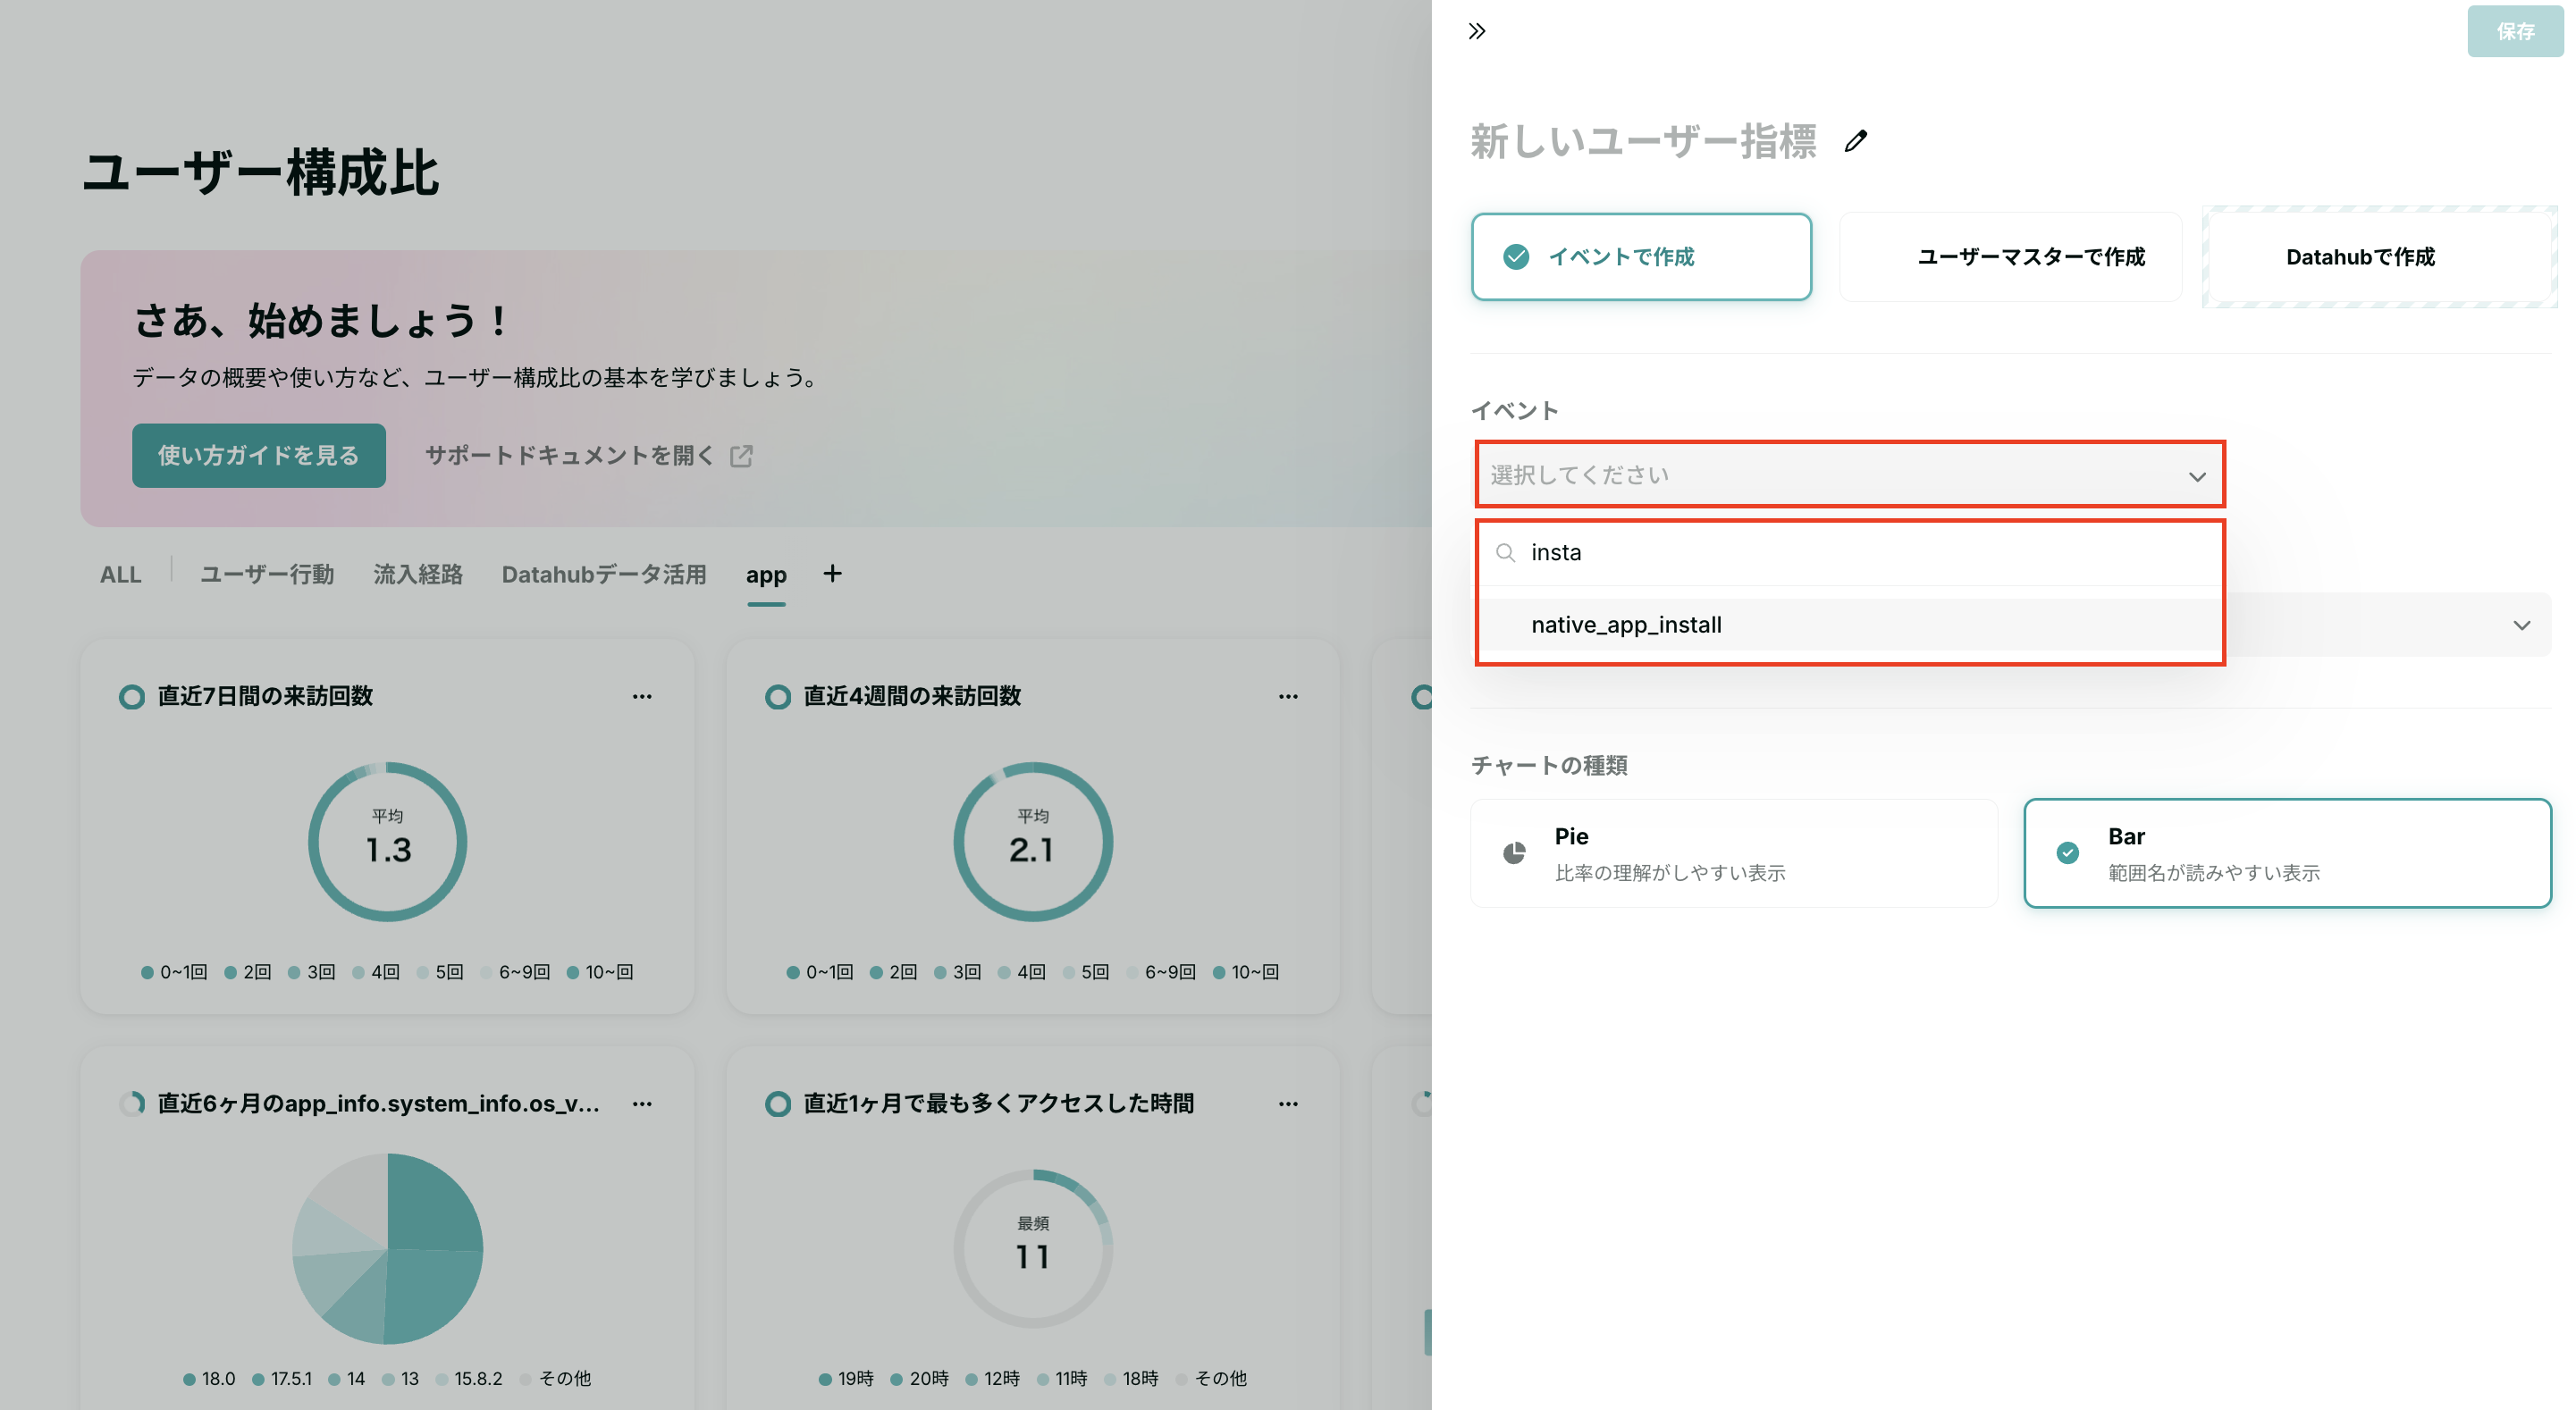Image resolution: width=2576 pixels, height=1410 pixels.
Task: Click 直近6ヶ月のapp_info.system_info.os_v... title
Action: [378, 1104]
